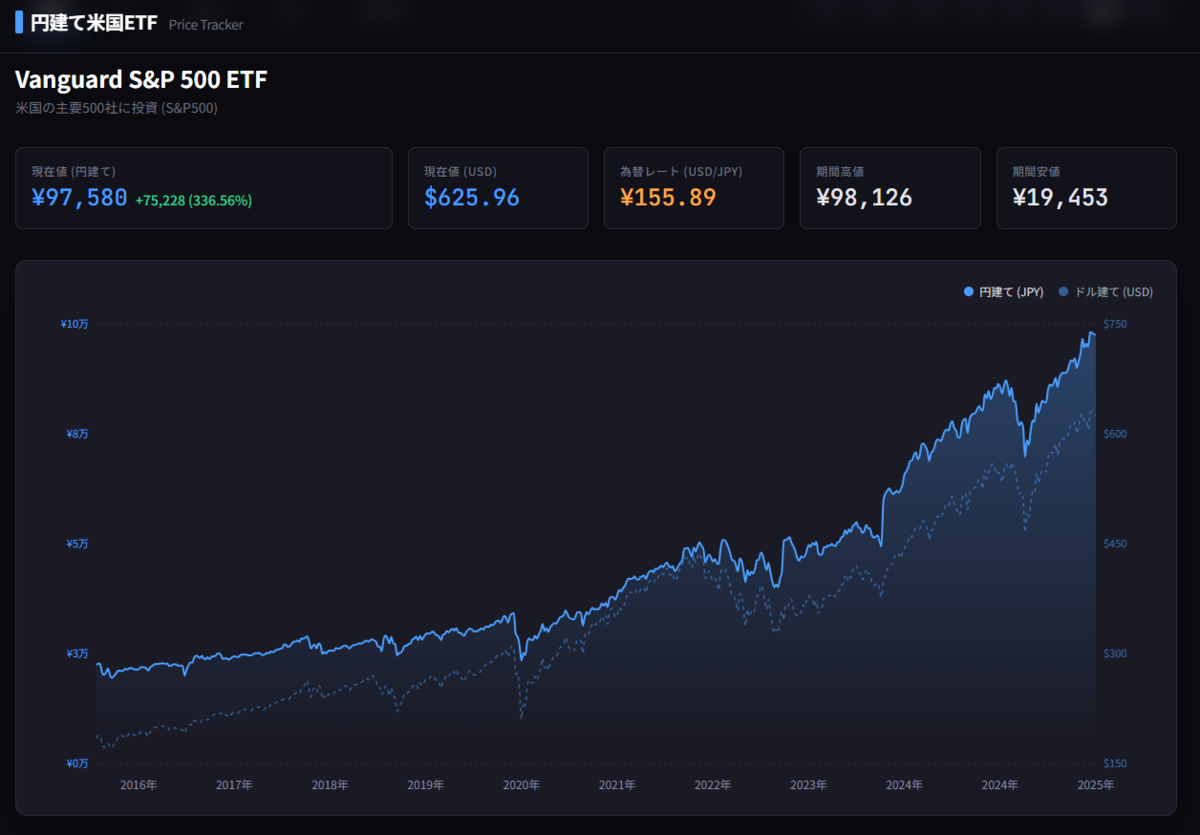Click the ¥97,580 current yen value
This screenshot has height=835, width=1200.
coord(79,198)
